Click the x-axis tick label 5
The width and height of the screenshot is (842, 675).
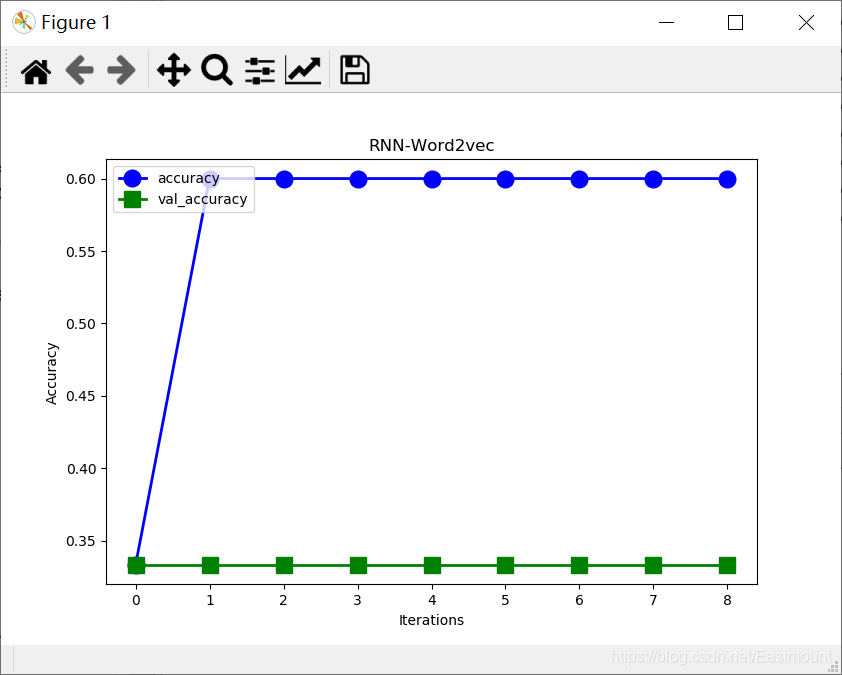(505, 600)
